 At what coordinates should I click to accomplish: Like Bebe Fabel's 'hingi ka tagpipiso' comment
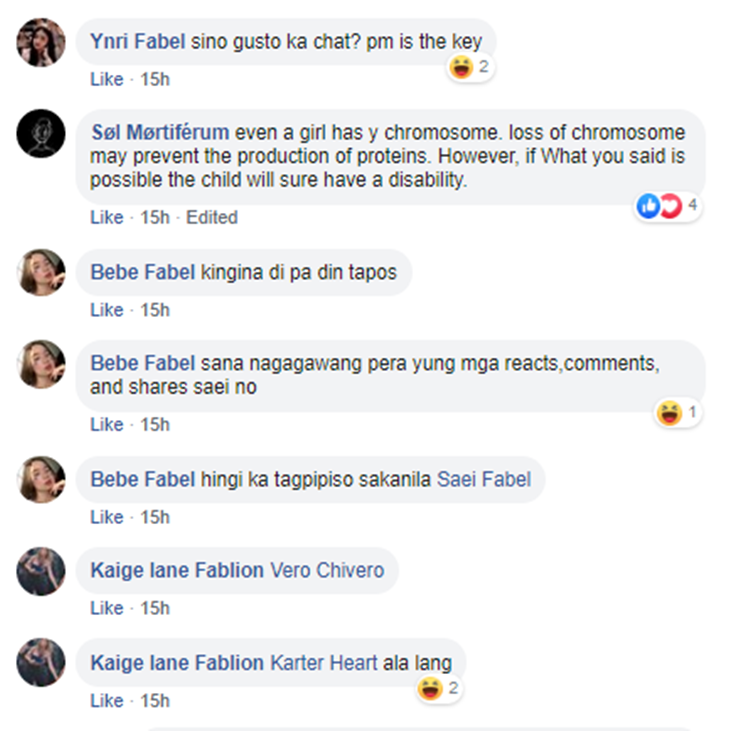[x=106, y=517]
